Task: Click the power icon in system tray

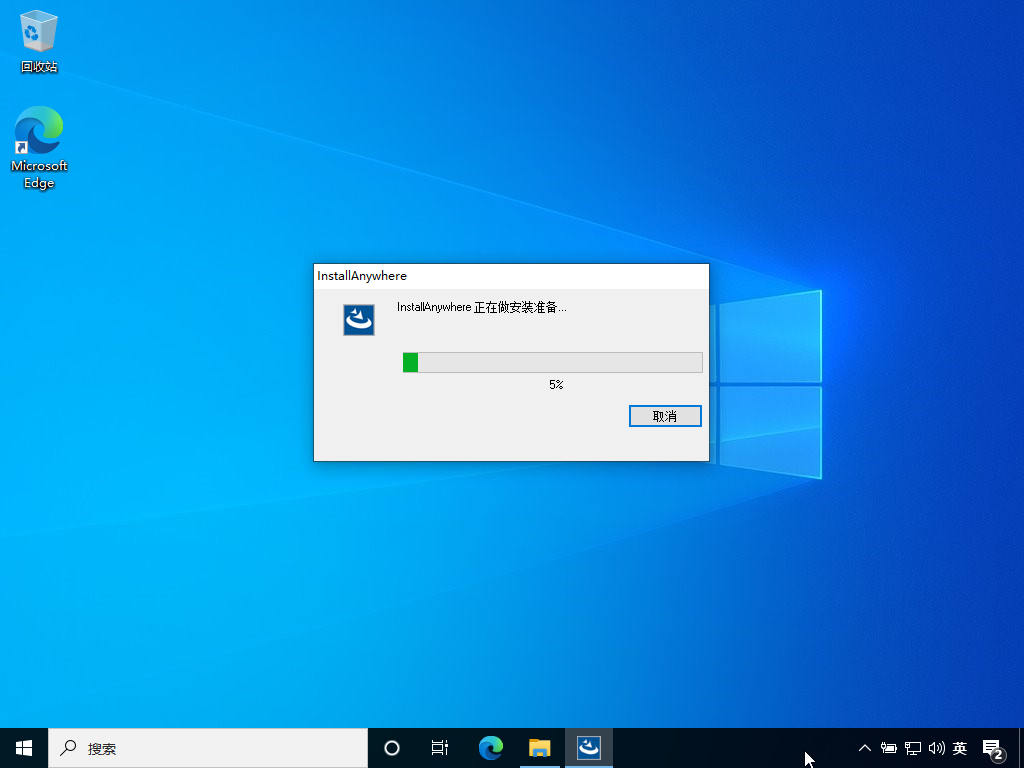Action: pos(888,748)
